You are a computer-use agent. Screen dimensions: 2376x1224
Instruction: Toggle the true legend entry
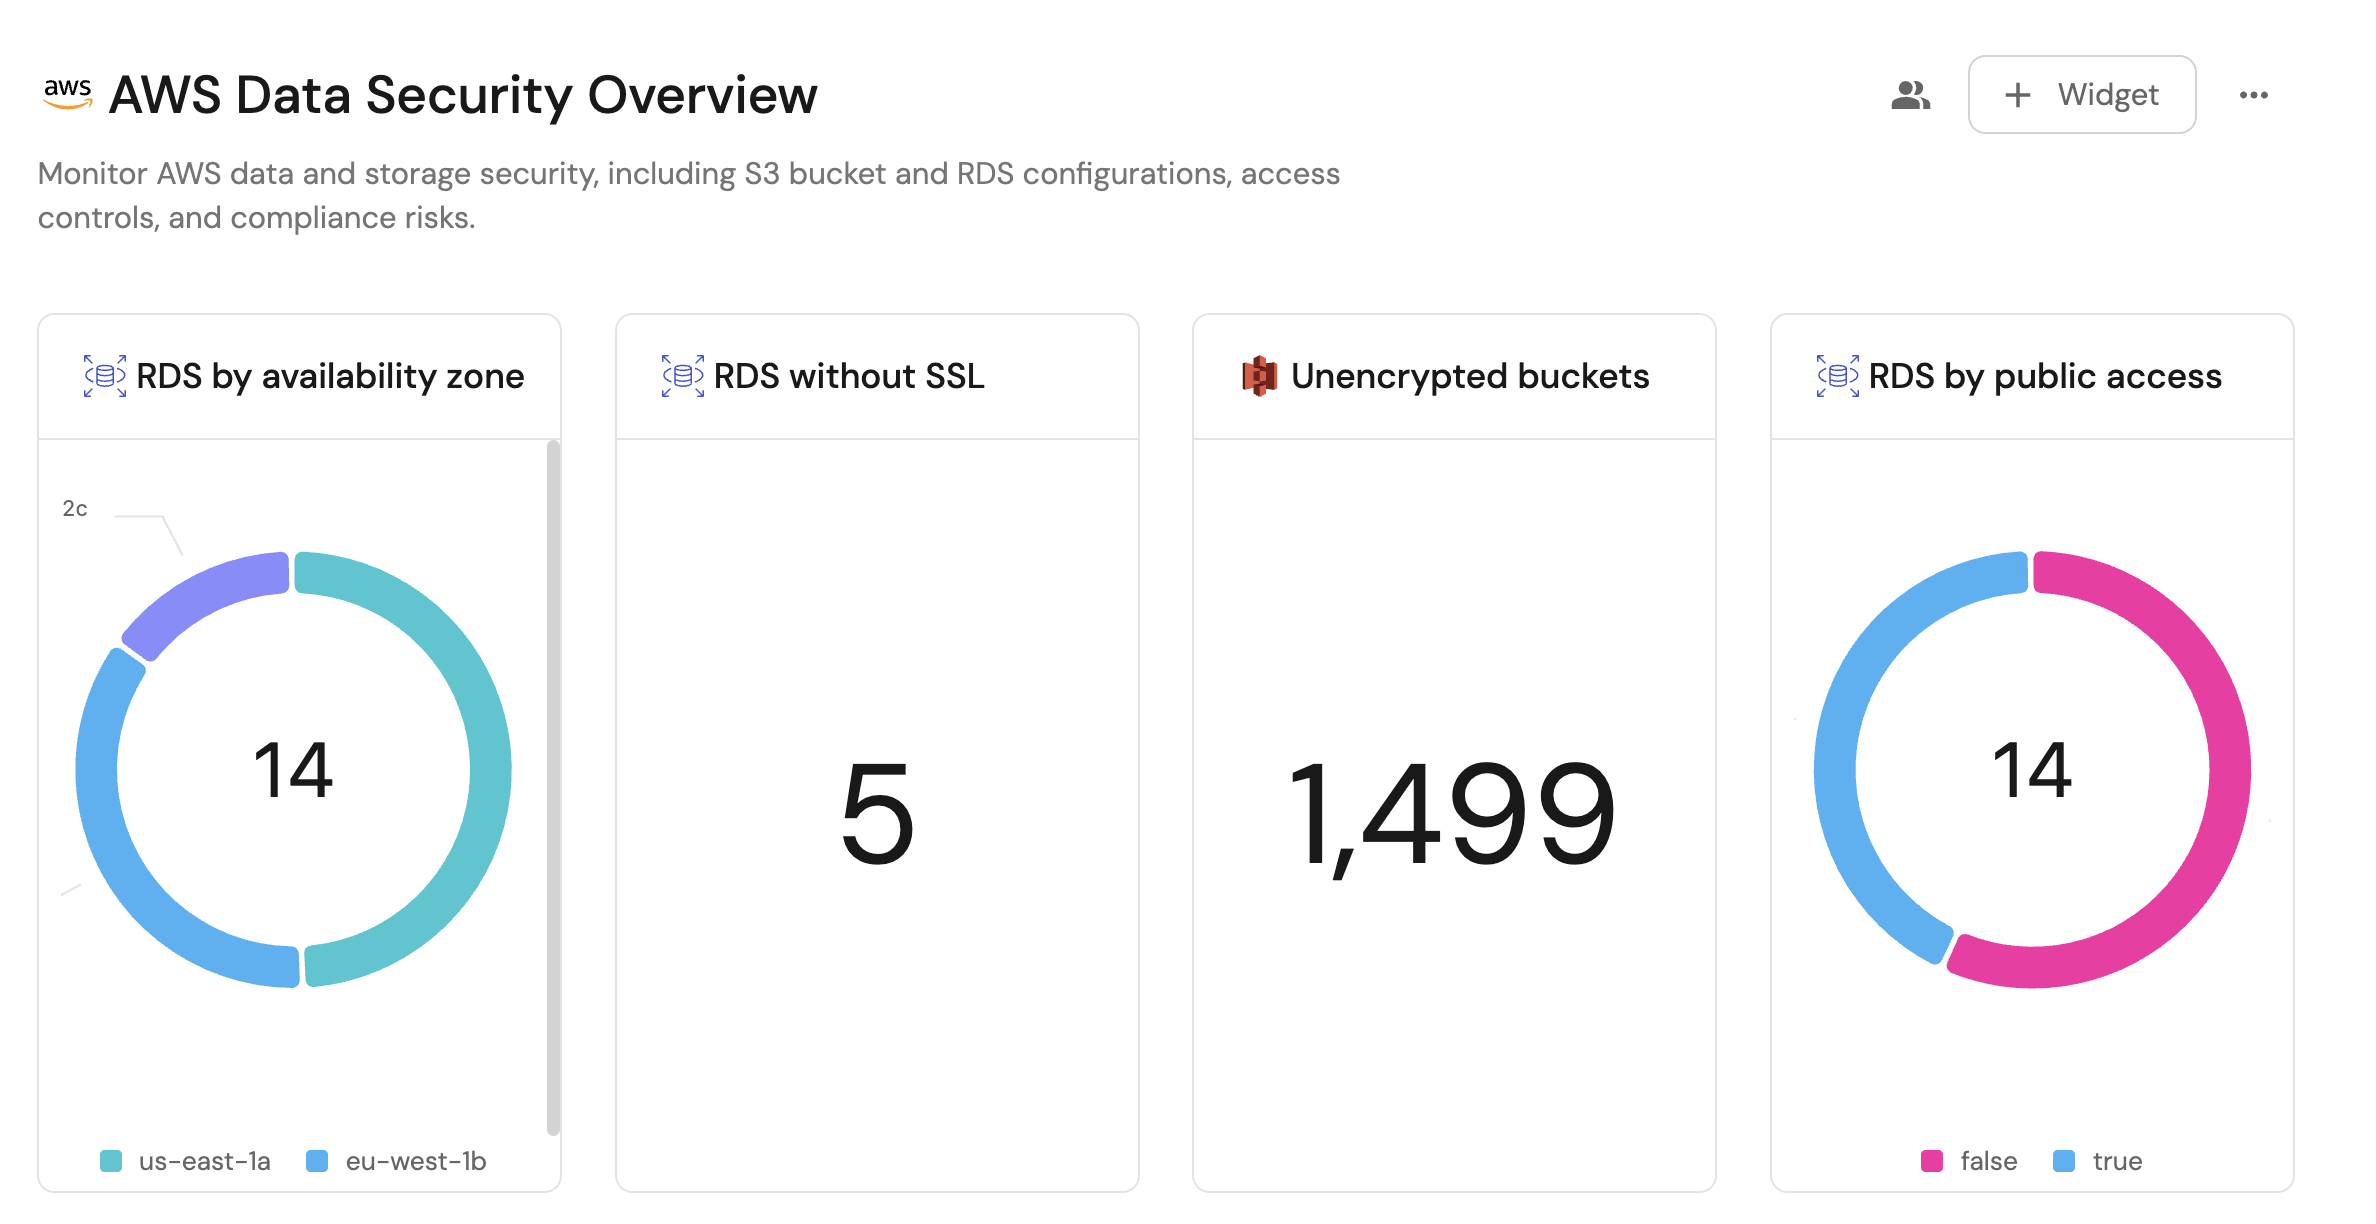[x=2098, y=1161]
